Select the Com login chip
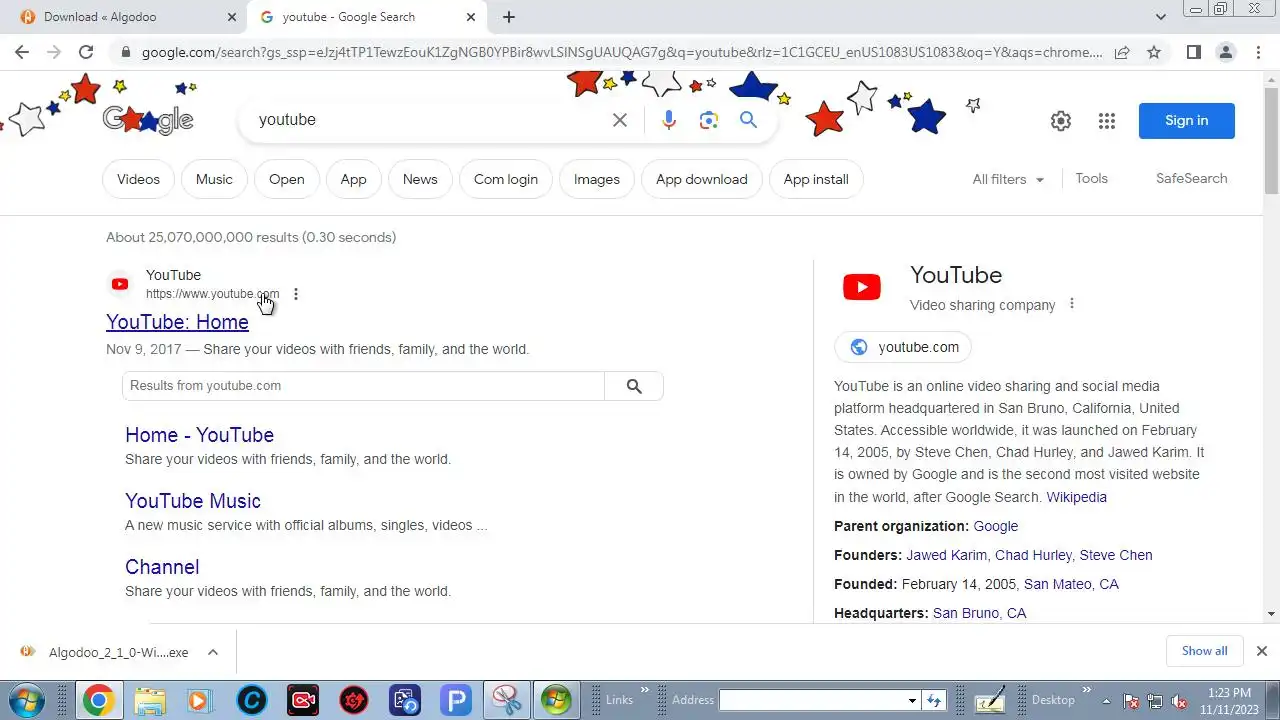Screen dimensions: 1280x720 [x=506, y=179]
